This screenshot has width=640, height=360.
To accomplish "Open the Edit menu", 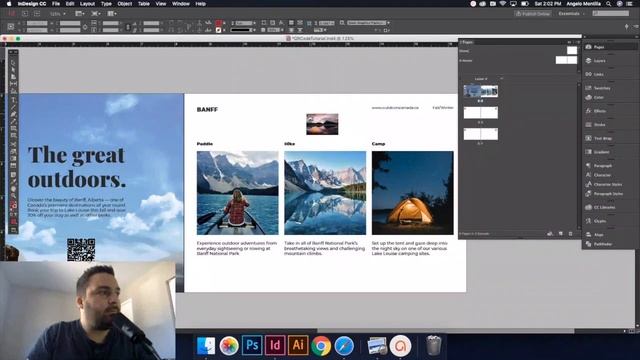I will [70, 4].
